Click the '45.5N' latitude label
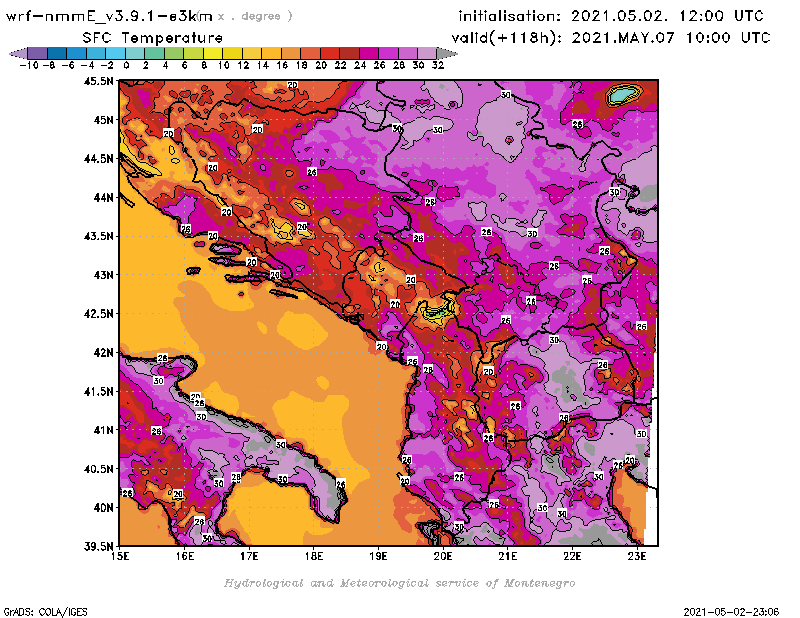The width and height of the screenshot is (800, 618). (x=98, y=81)
